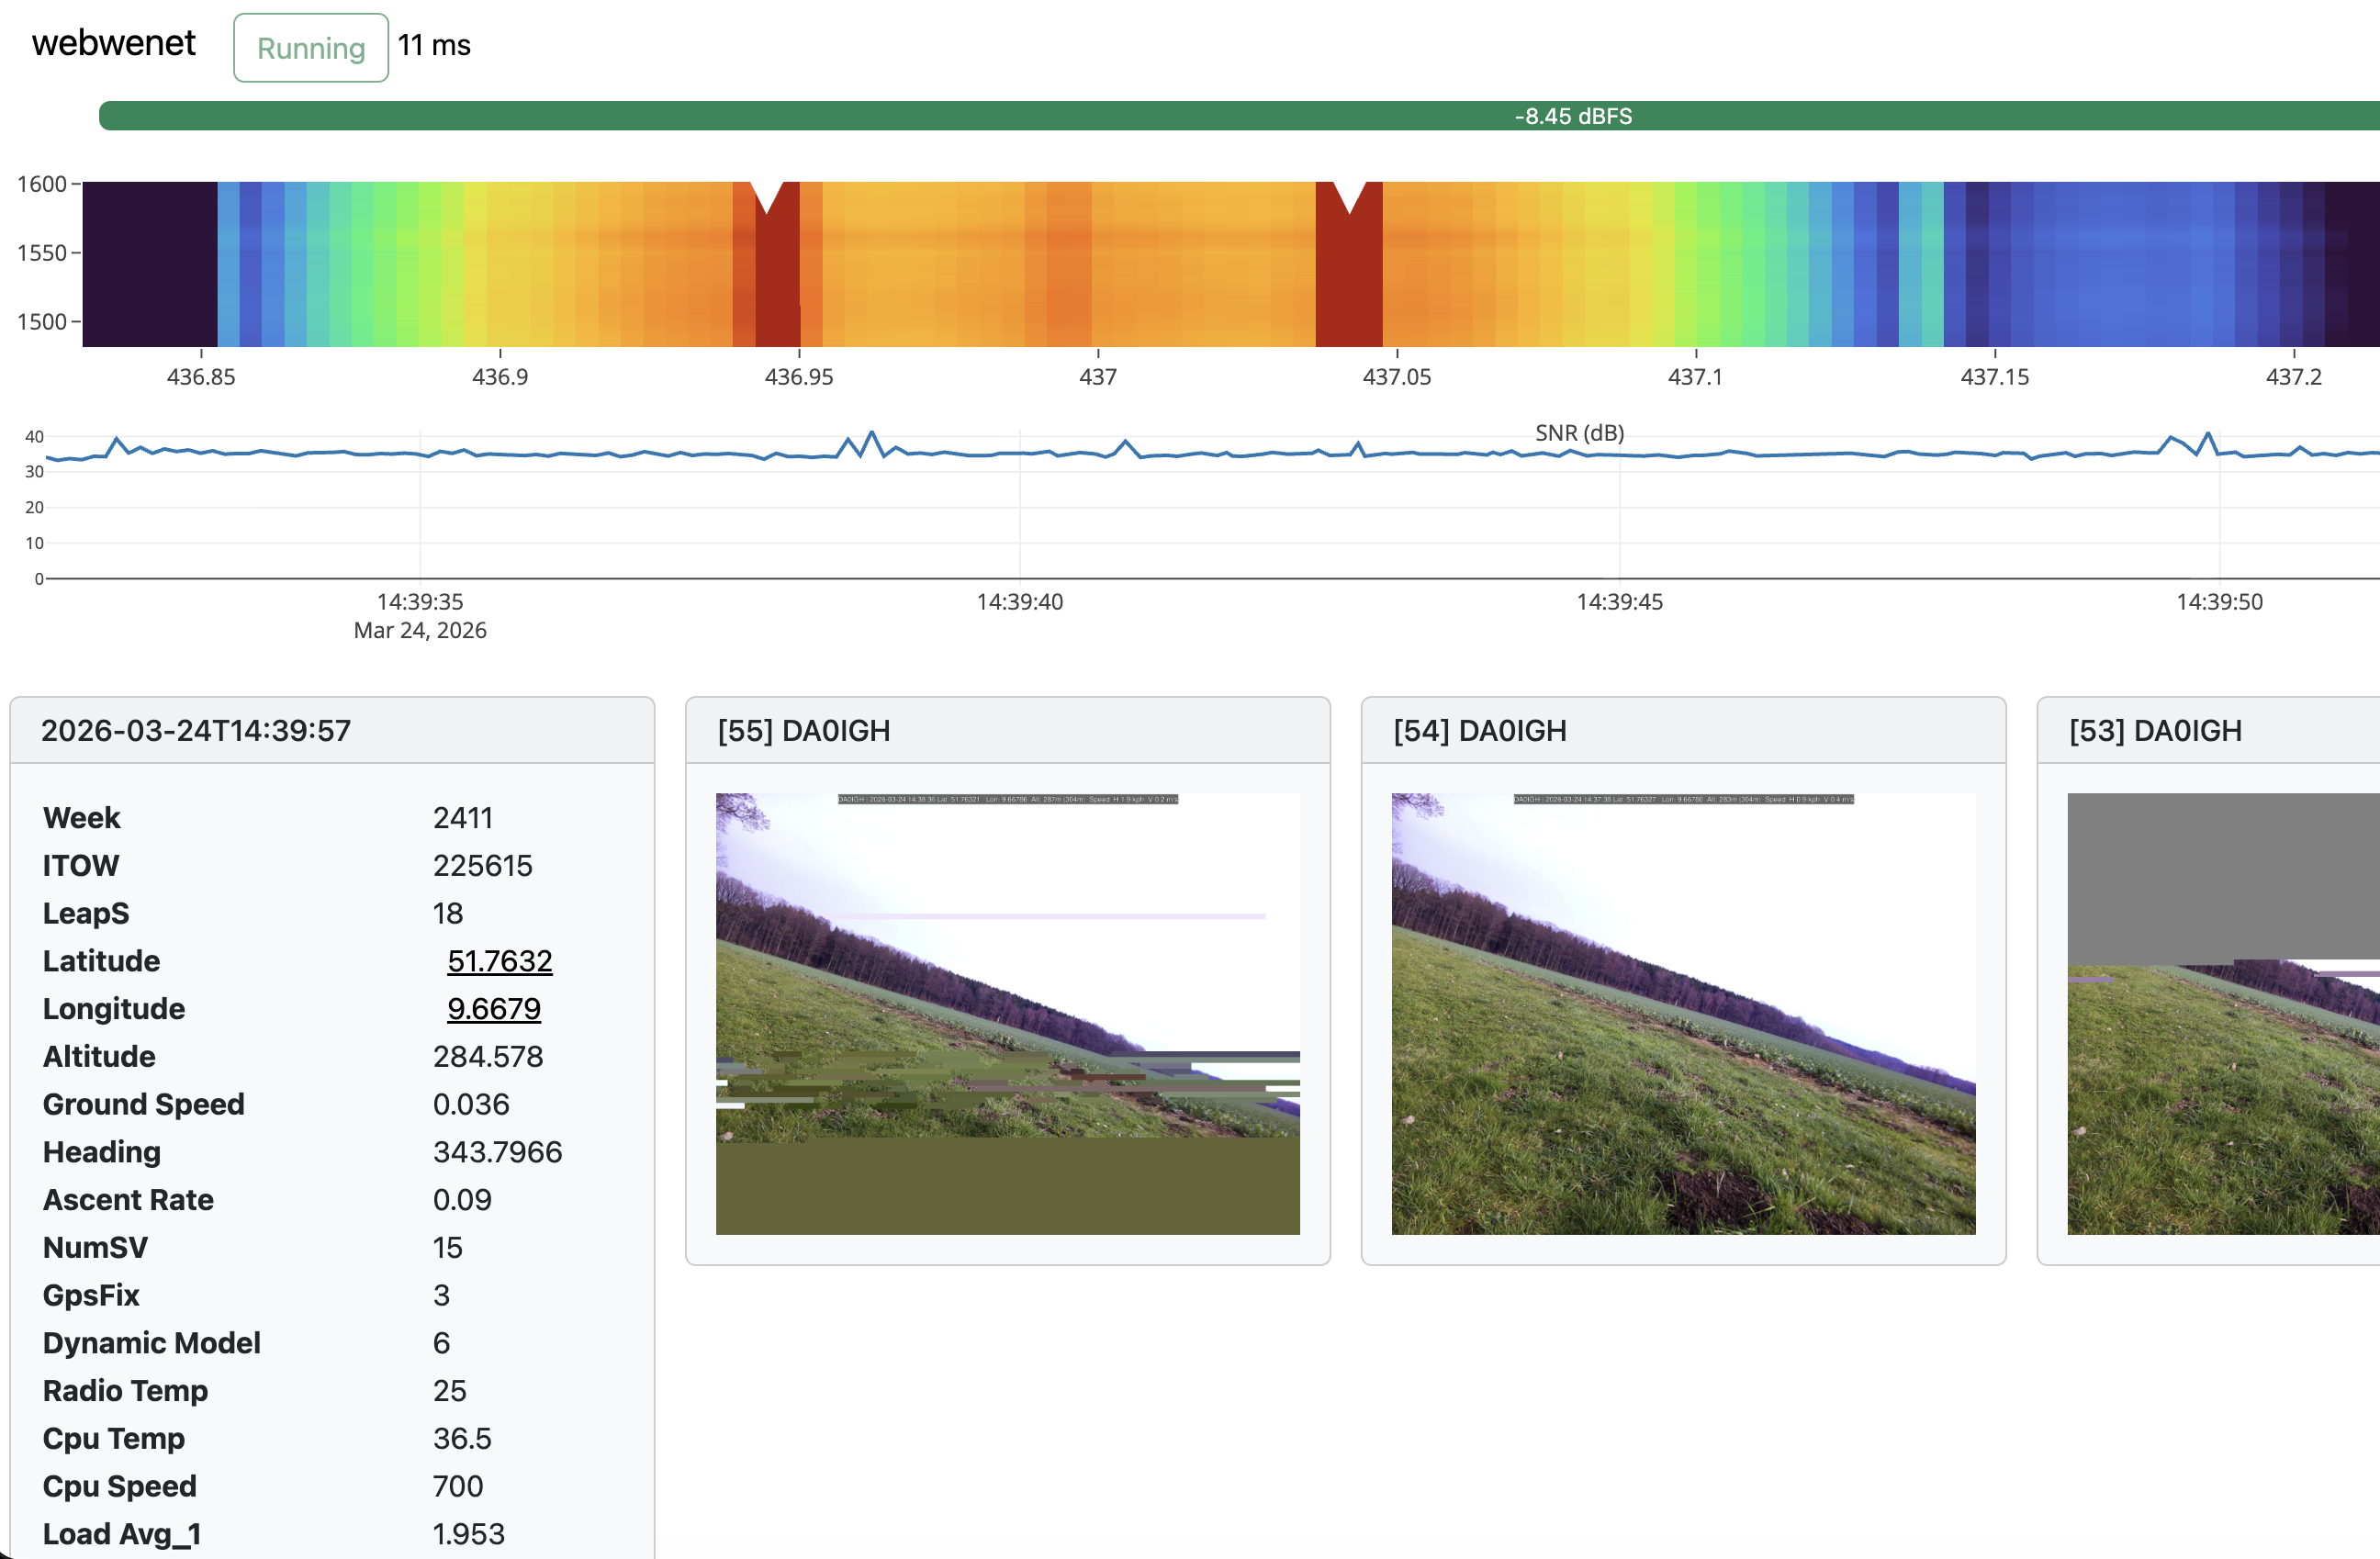The height and width of the screenshot is (1559, 2380).
Task: Open image thumbnail 54 DA0IGH
Action: click(x=1683, y=1013)
